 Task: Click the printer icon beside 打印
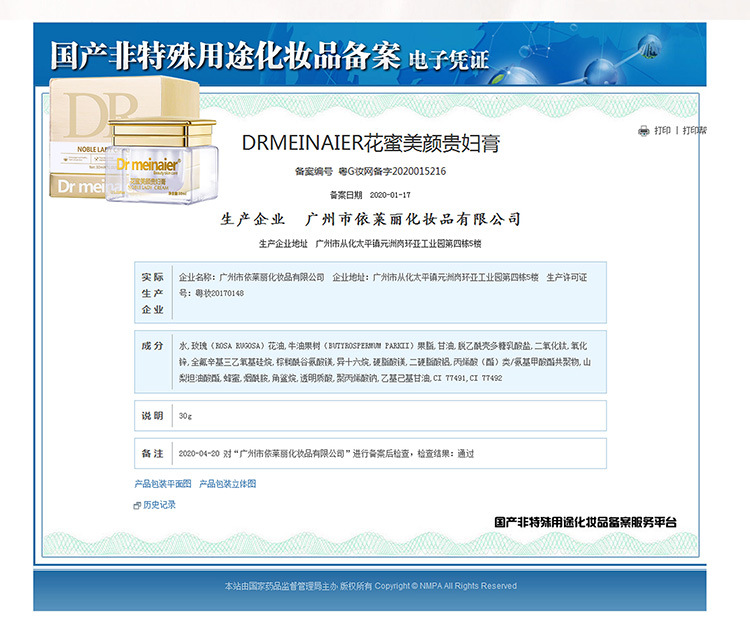click(x=644, y=131)
